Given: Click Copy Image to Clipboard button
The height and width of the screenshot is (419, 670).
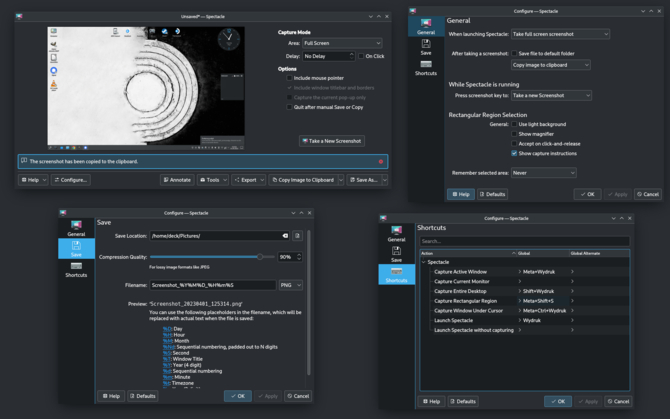Looking at the screenshot, I should click(x=303, y=180).
